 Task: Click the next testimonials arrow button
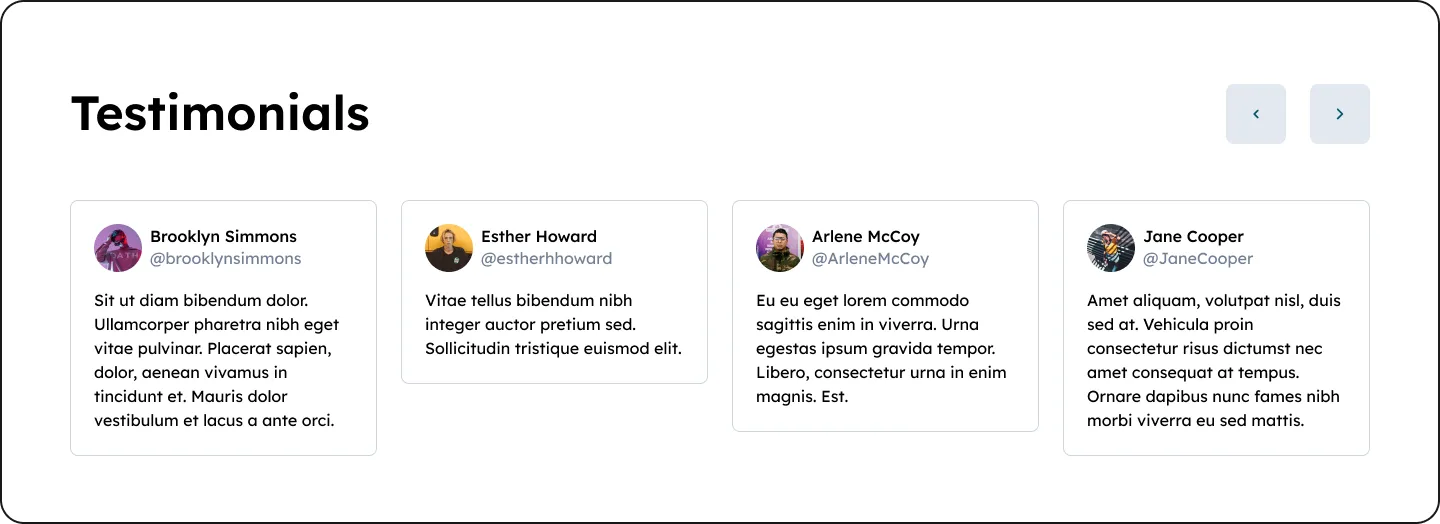click(x=1339, y=114)
